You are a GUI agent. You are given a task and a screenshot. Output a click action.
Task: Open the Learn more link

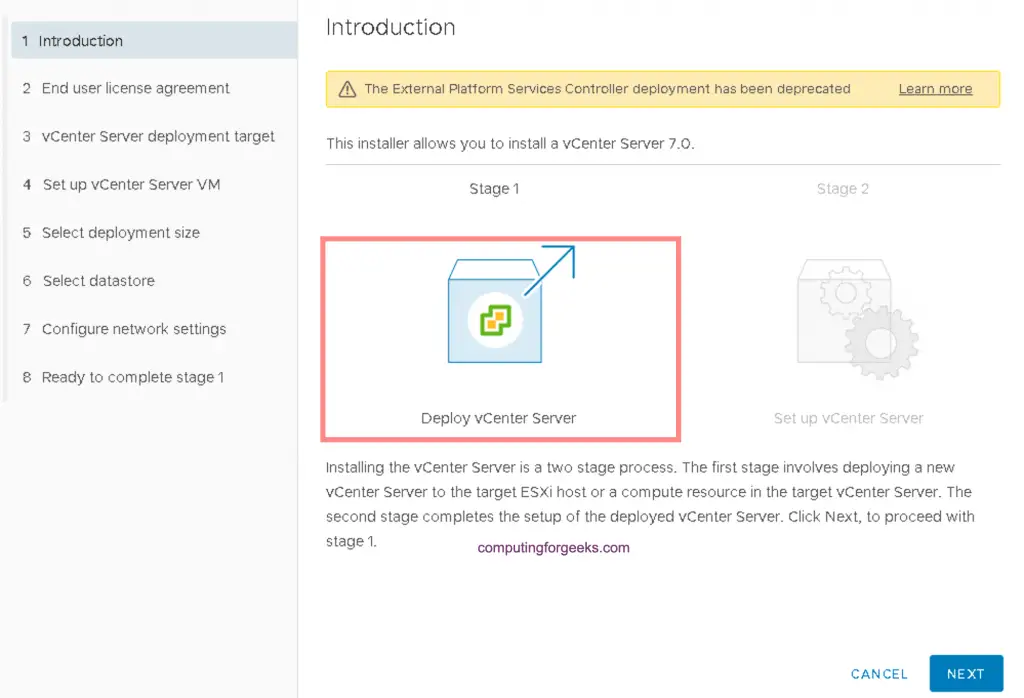click(935, 89)
